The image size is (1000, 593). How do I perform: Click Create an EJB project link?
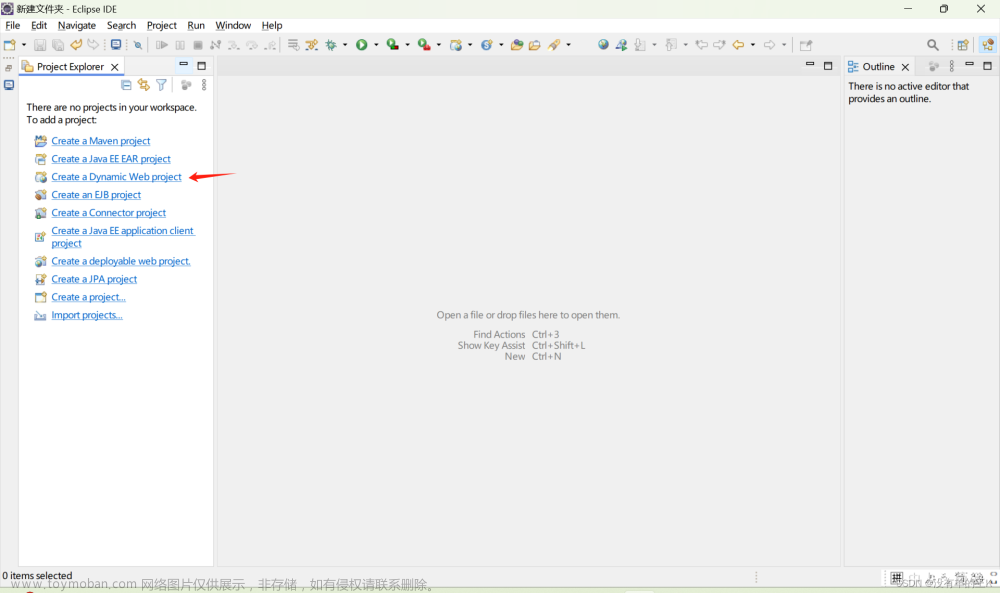point(96,194)
